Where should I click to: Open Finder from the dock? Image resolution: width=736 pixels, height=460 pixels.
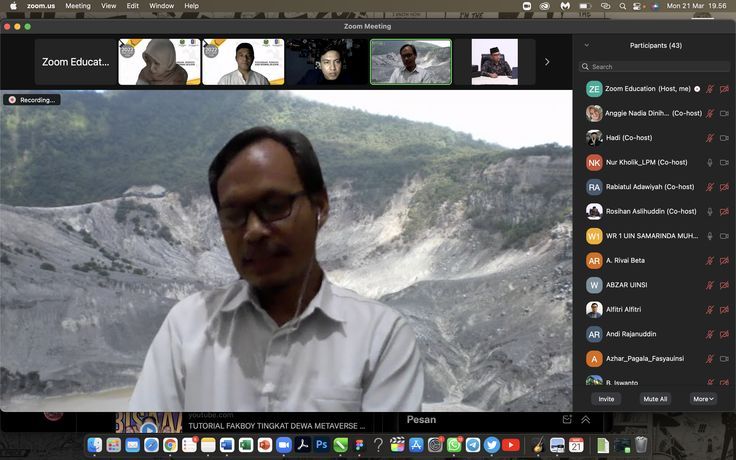[95, 445]
